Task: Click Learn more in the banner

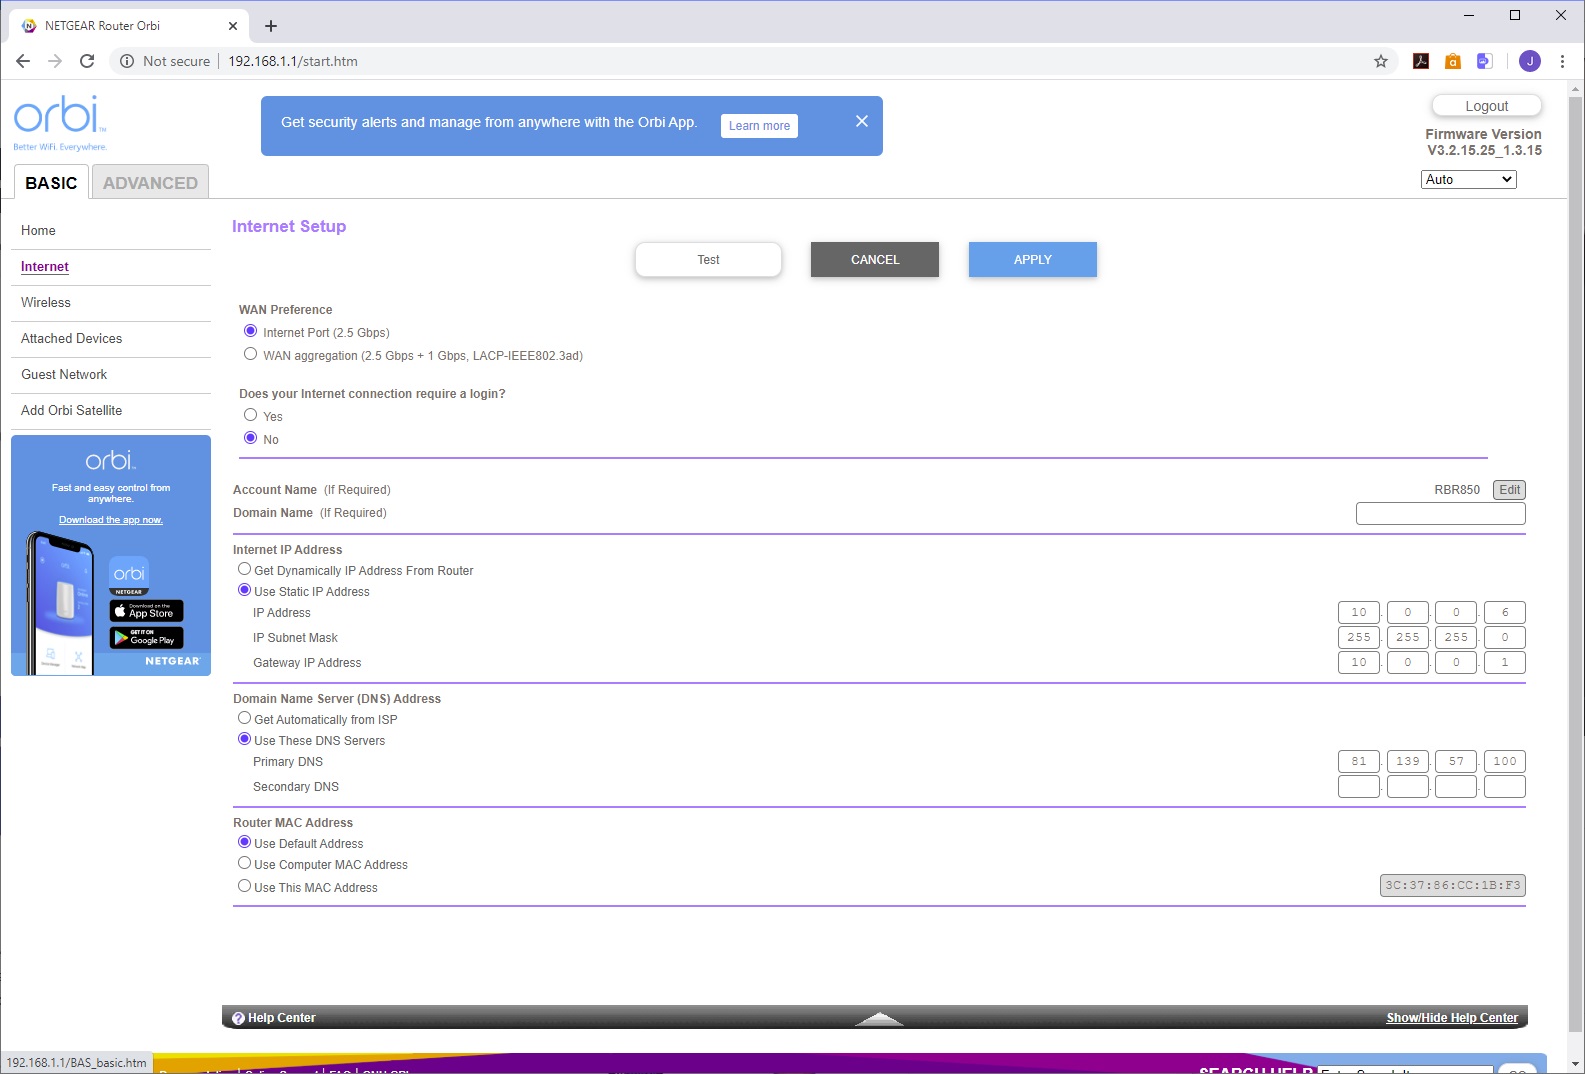Action: tap(759, 126)
